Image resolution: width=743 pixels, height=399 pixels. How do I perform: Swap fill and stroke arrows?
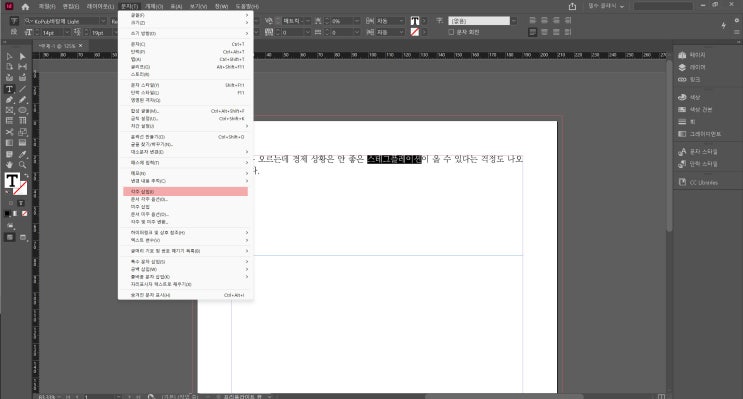coord(27,176)
